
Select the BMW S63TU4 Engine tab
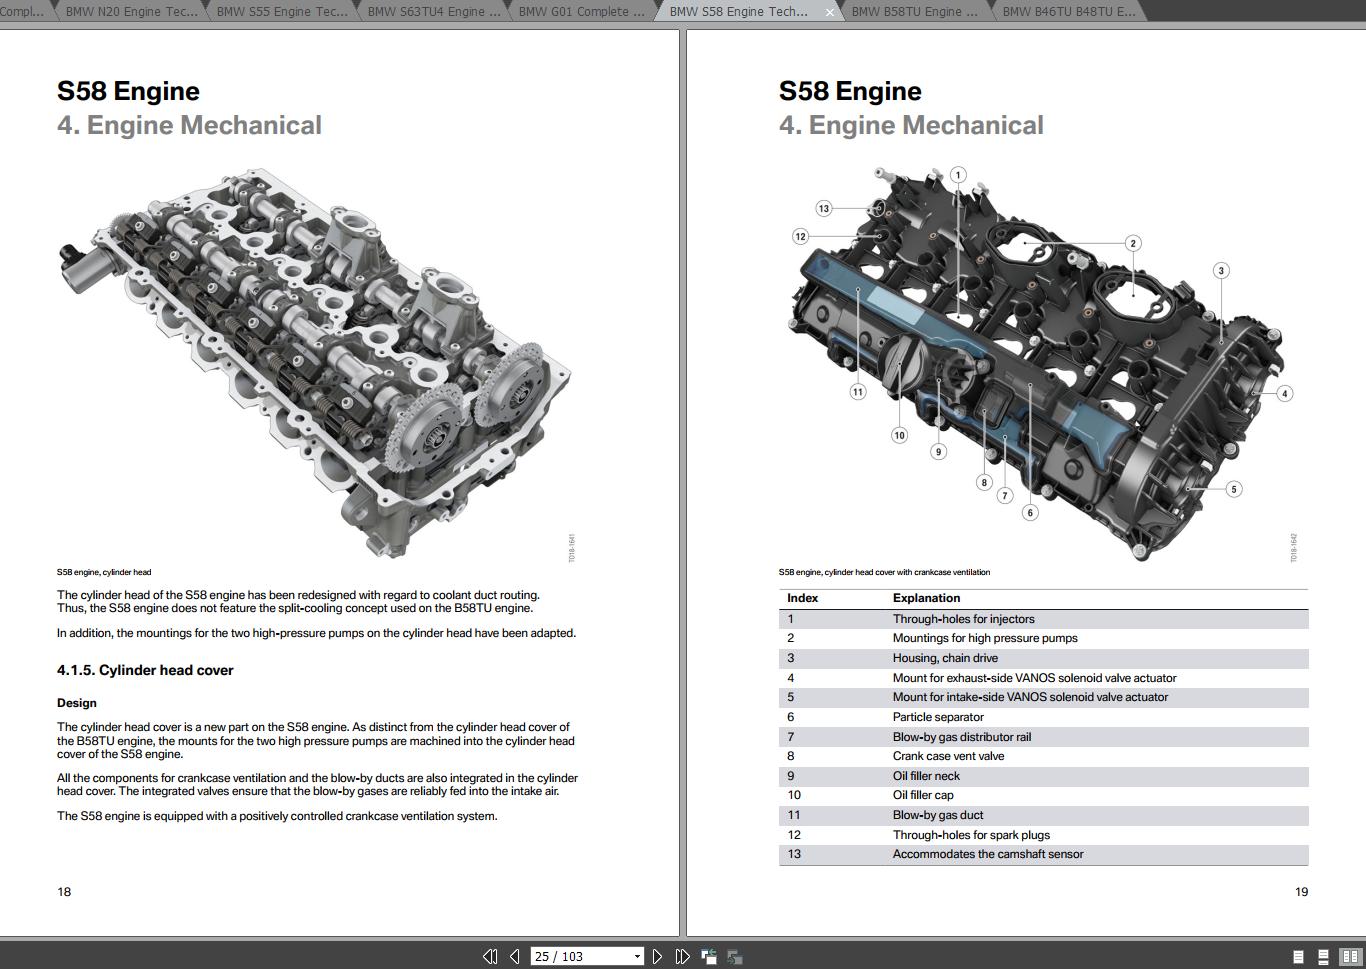tap(428, 11)
